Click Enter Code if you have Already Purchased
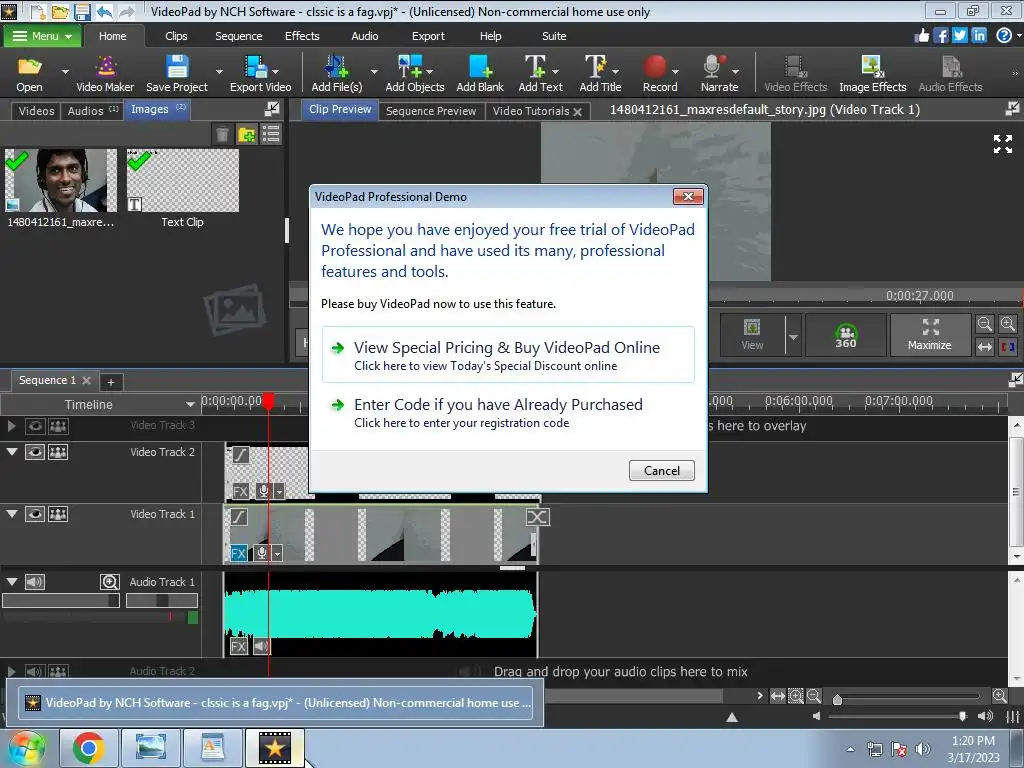1024x768 pixels. point(508,412)
